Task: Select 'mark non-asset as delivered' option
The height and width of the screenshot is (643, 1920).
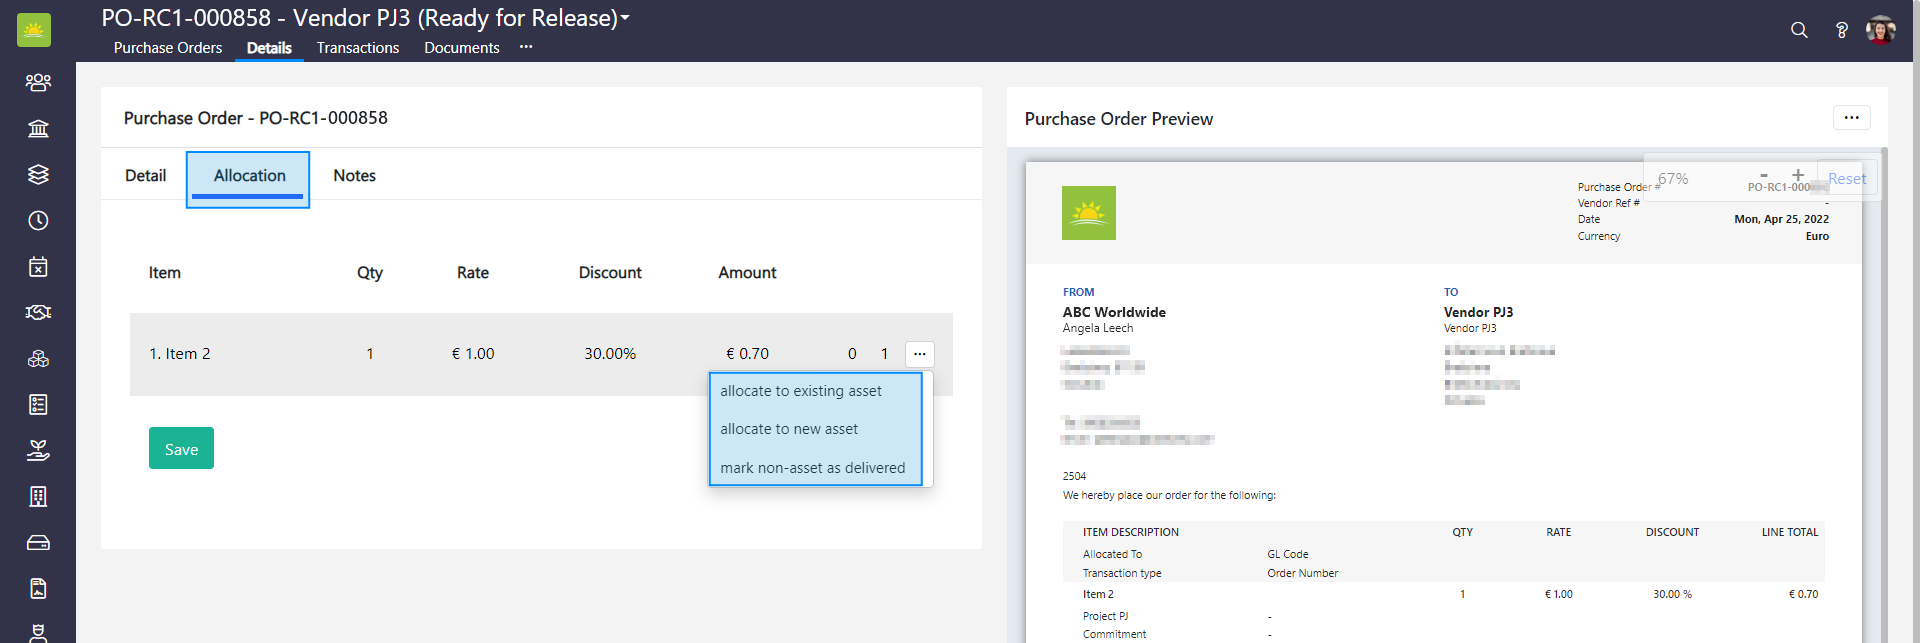Action: click(812, 468)
